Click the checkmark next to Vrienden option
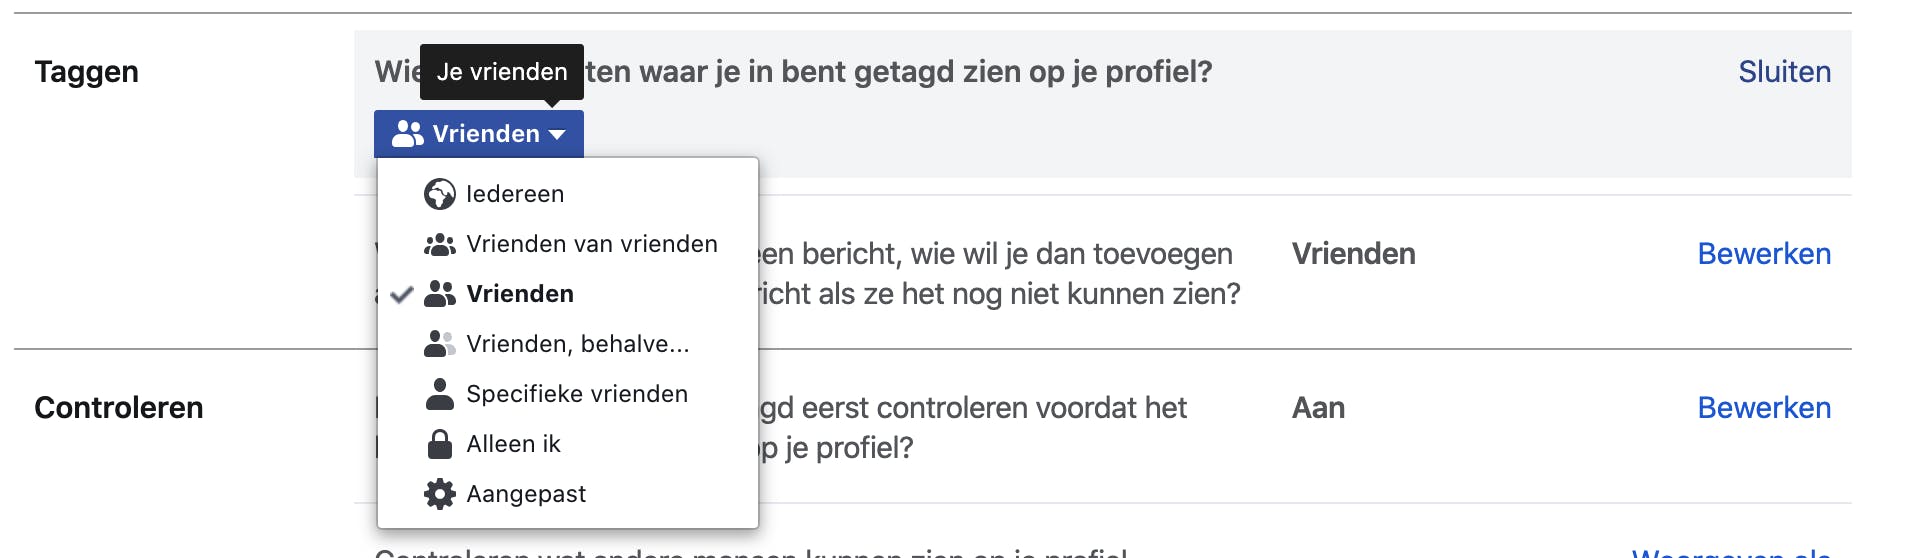1906x558 pixels. [x=401, y=294]
